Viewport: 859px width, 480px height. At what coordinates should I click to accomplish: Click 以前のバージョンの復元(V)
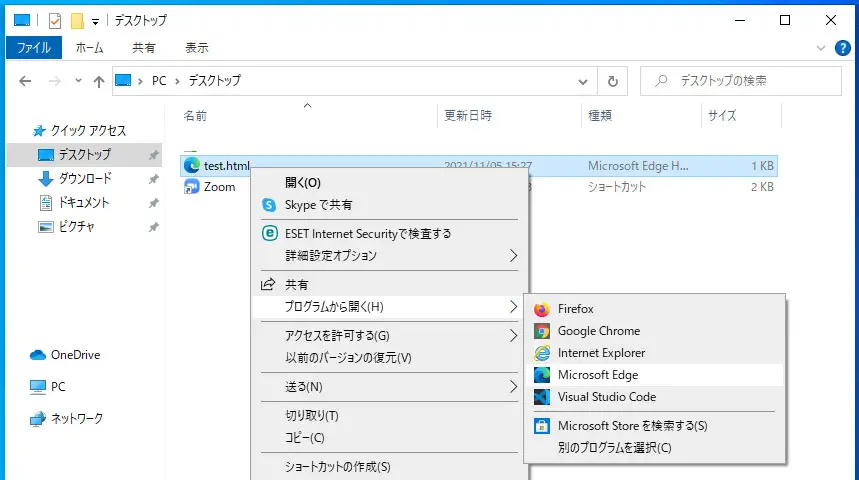pyautogui.click(x=389, y=358)
